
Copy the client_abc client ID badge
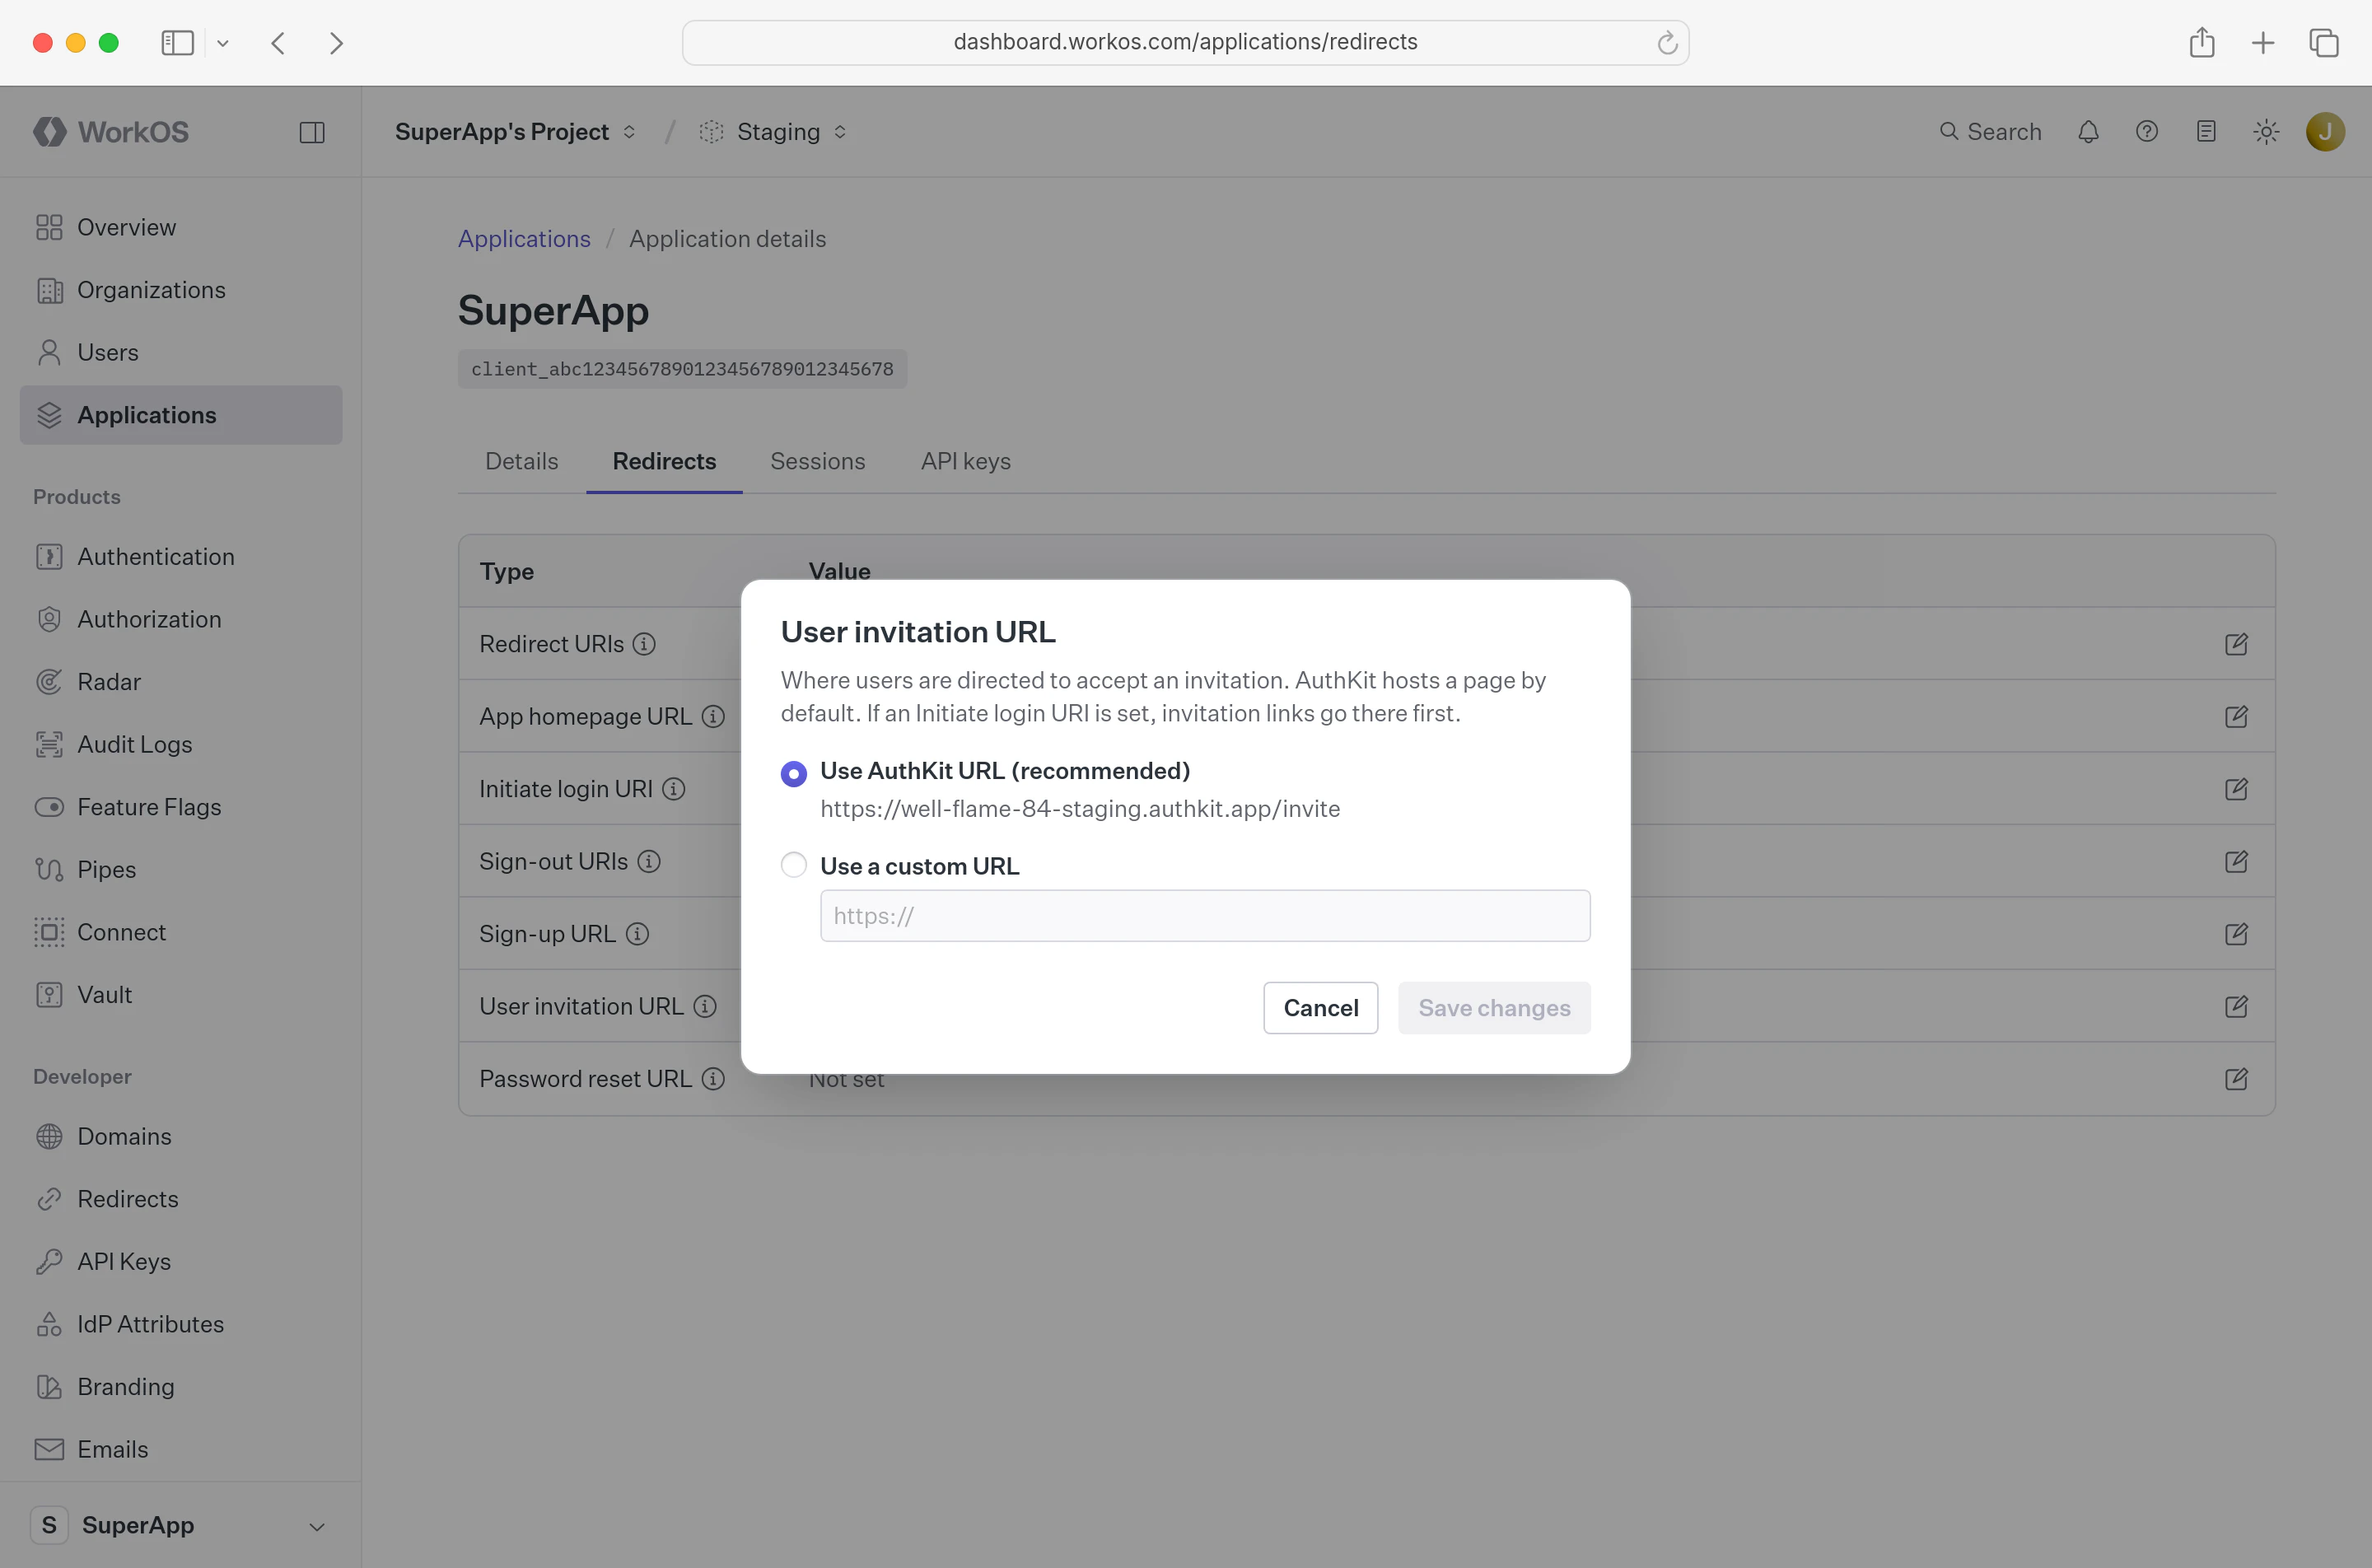pyautogui.click(x=682, y=369)
